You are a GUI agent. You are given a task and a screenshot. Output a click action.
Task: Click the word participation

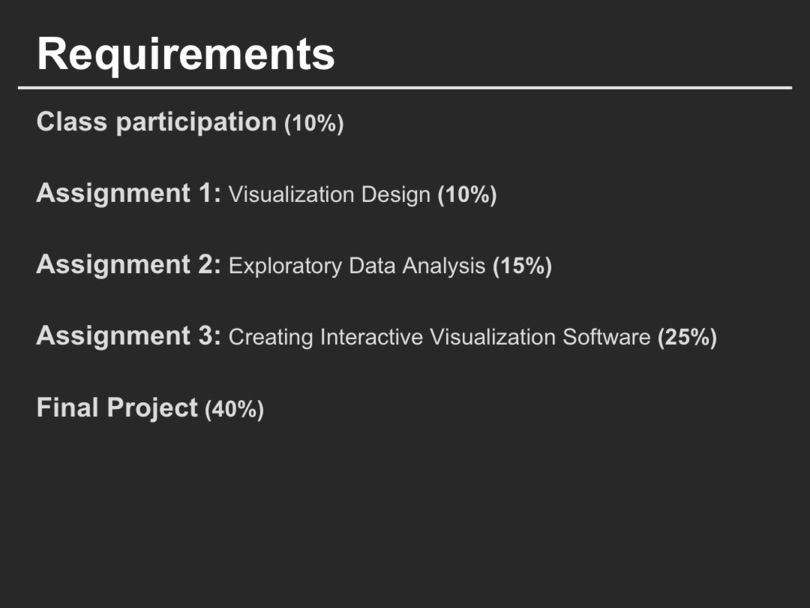pos(196,123)
